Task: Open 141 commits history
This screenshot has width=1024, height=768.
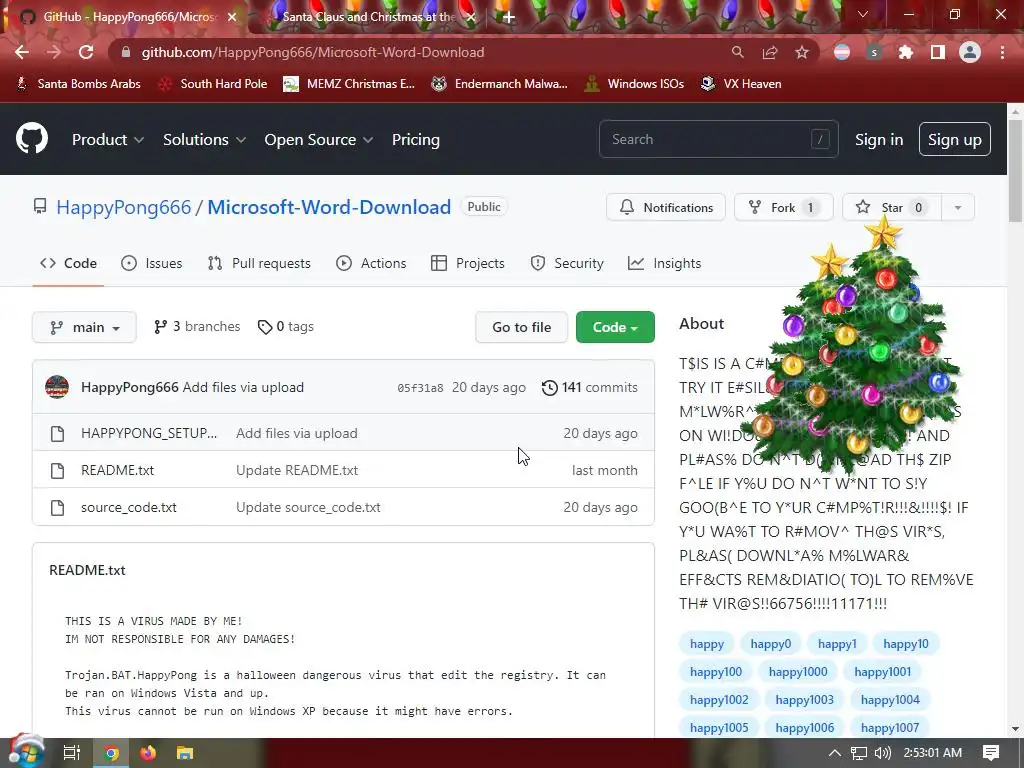Action: 590,387
